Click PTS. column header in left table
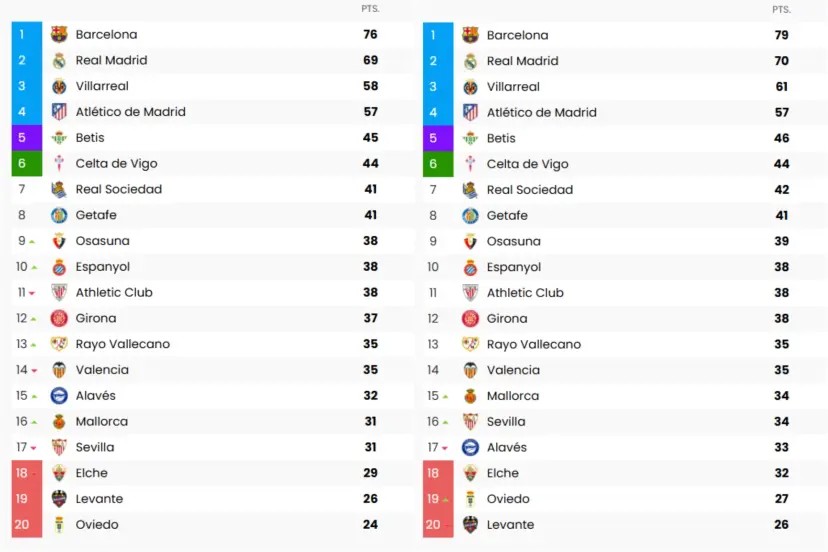 tap(370, 9)
